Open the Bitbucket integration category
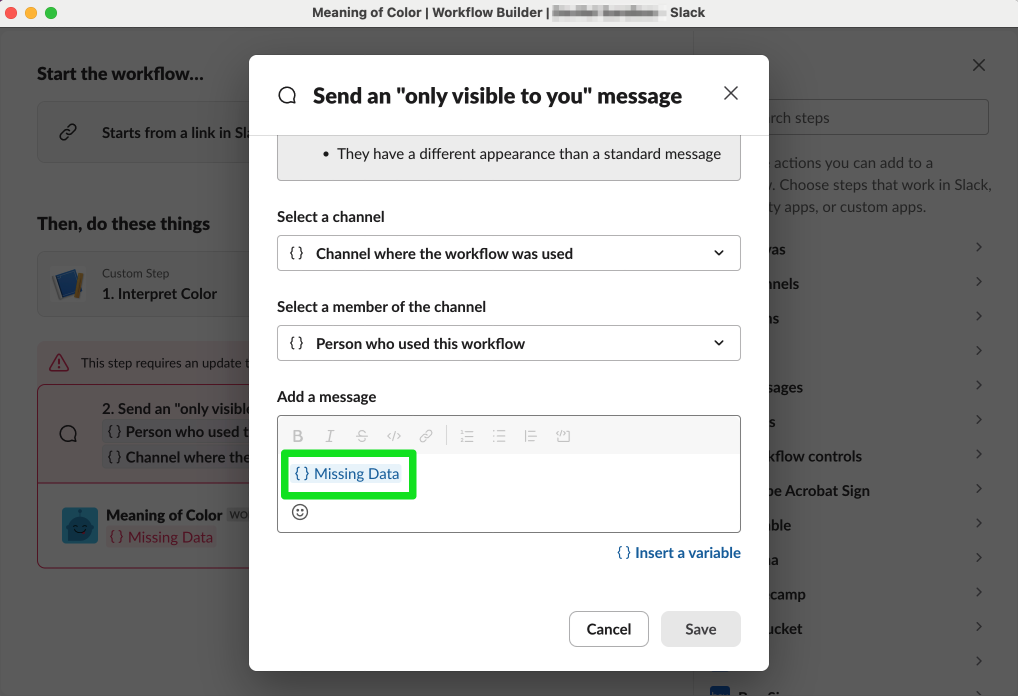 (x=860, y=628)
